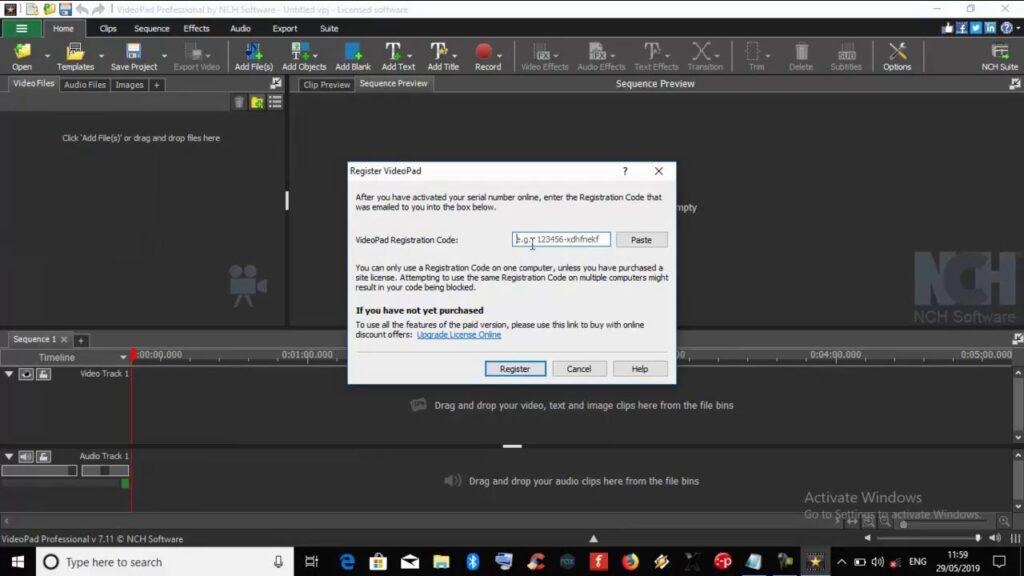1024x576 pixels.
Task: Follow the Upgrade License Online link
Action: (x=459, y=335)
